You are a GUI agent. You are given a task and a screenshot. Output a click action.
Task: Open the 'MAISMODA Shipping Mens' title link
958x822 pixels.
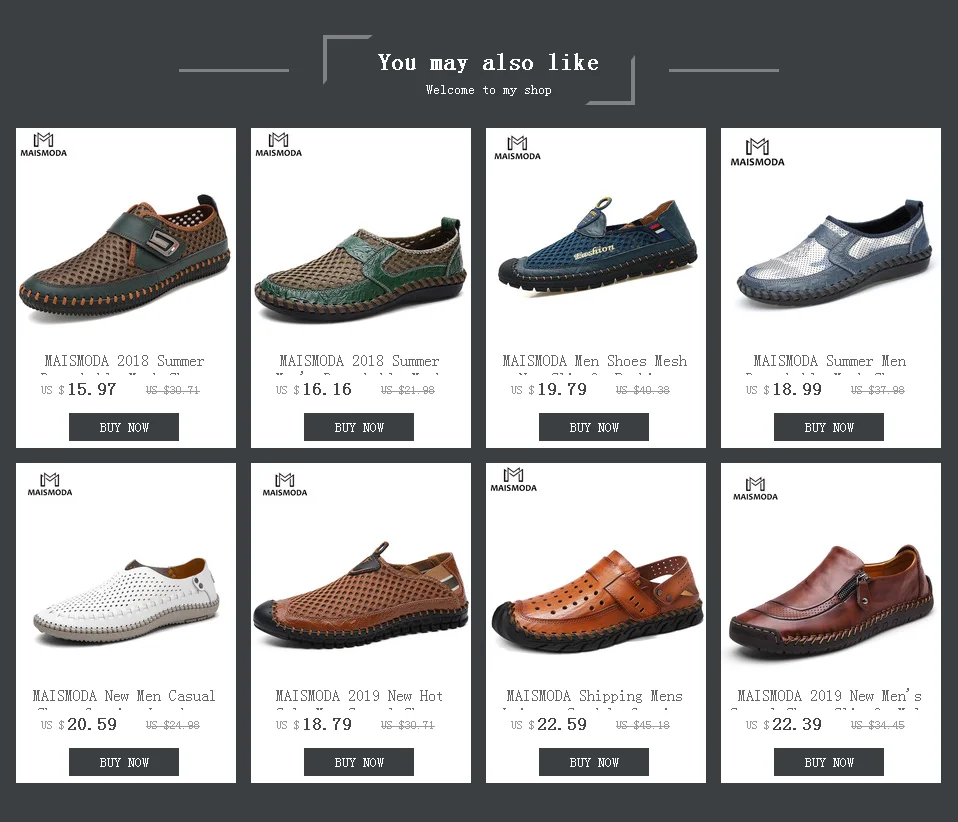594,696
